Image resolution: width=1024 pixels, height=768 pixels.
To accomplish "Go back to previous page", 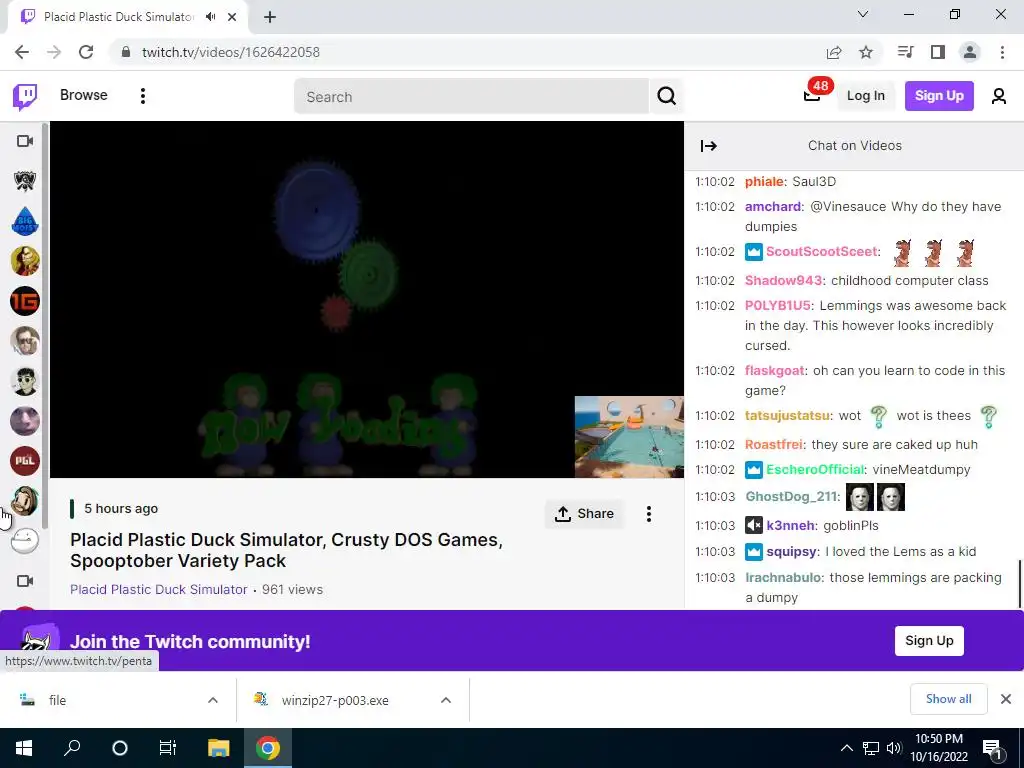I will pos(22,52).
